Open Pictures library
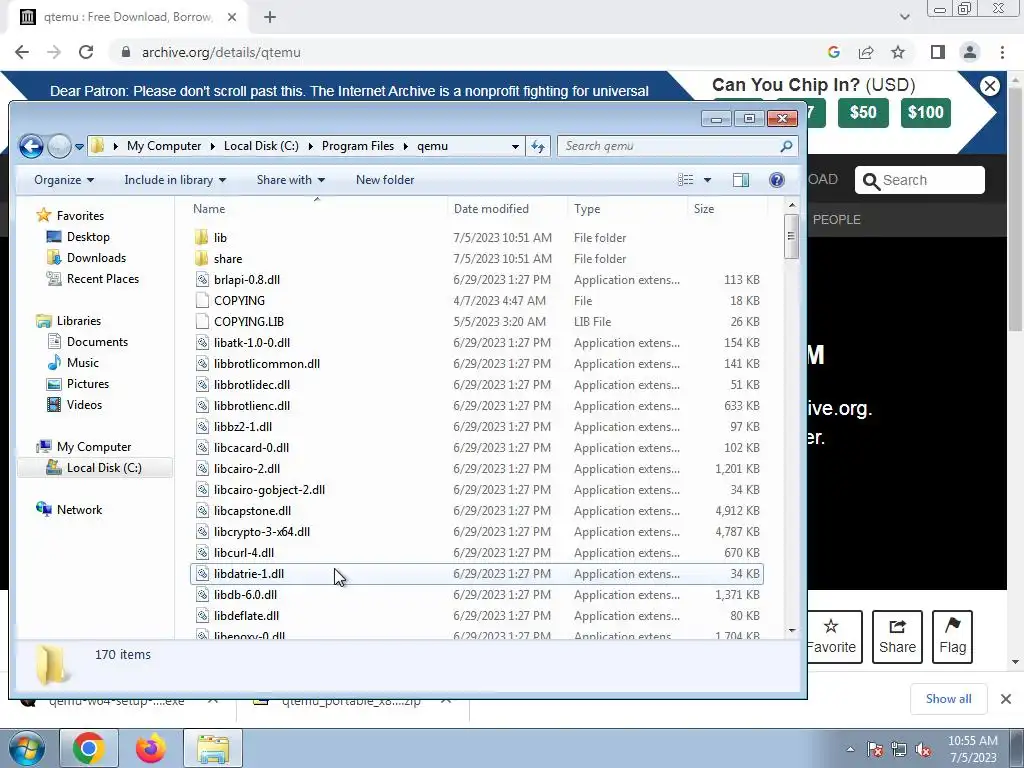 coord(88,383)
